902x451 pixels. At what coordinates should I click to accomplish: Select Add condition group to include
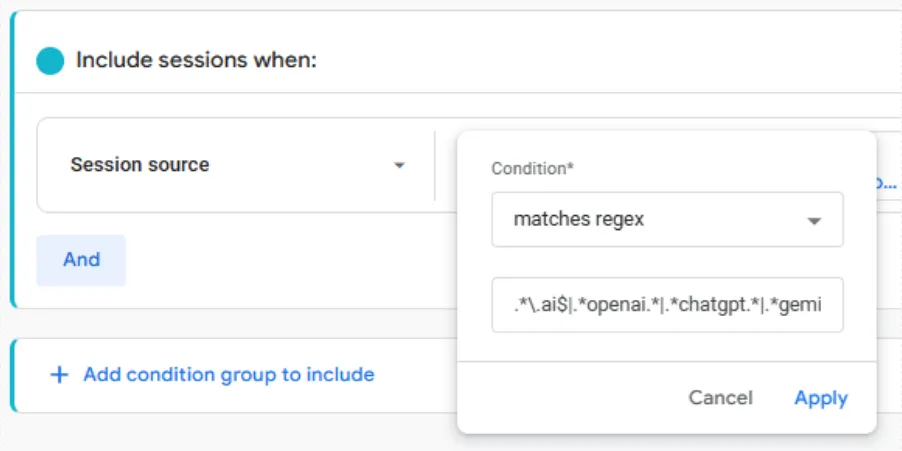click(x=228, y=375)
